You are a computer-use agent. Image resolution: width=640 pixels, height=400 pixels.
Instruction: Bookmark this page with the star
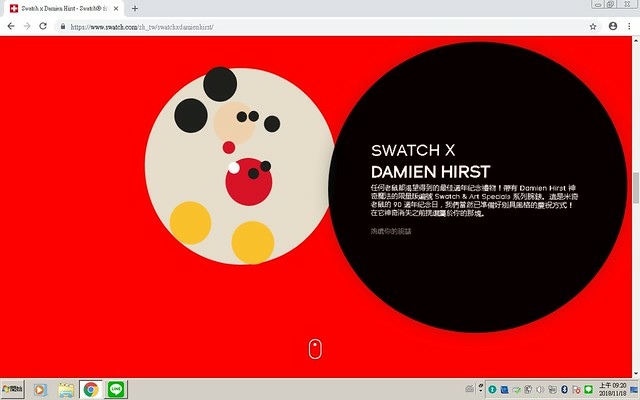(593, 27)
